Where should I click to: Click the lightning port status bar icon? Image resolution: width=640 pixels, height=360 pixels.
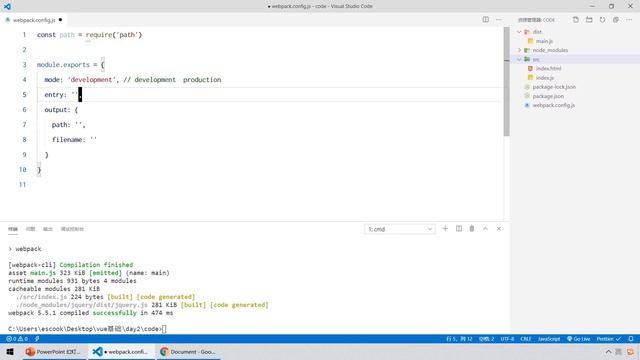click(37, 339)
